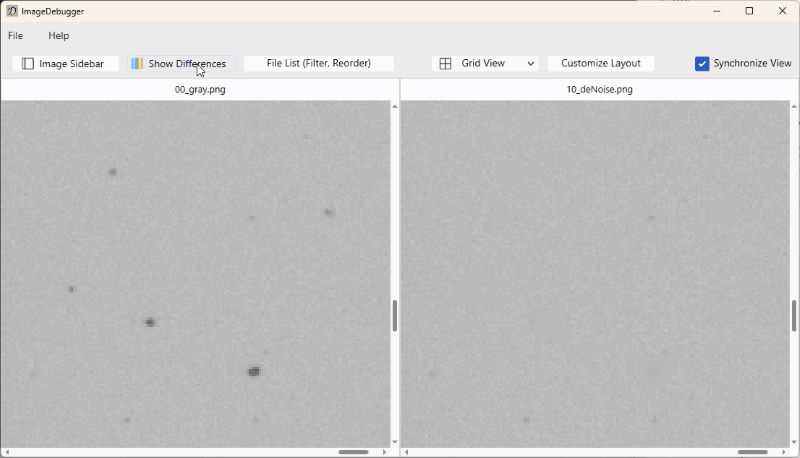Click the down arrow of 10_deNoise.png vertical scrollbar

tap(795, 441)
